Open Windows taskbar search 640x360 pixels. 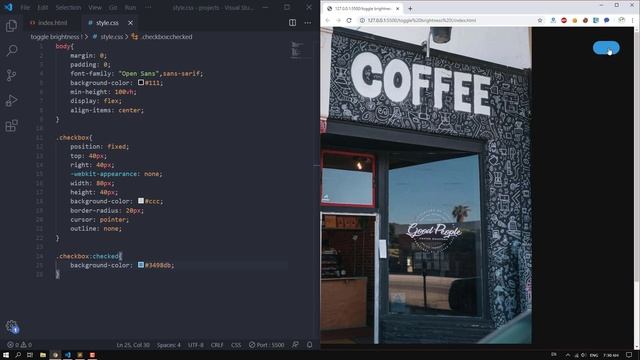click(x=18, y=355)
